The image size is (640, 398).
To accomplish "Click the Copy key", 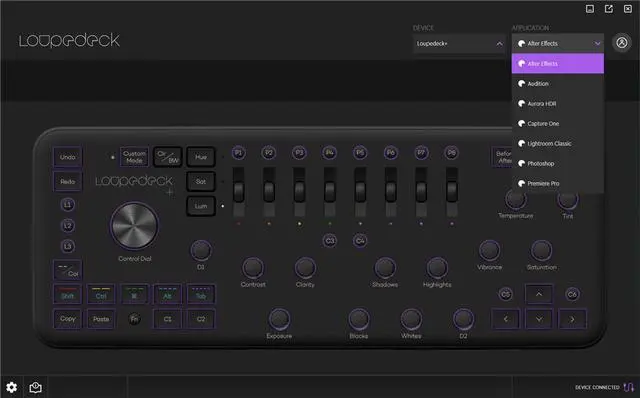I will pyautogui.click(x=68, y=319).
